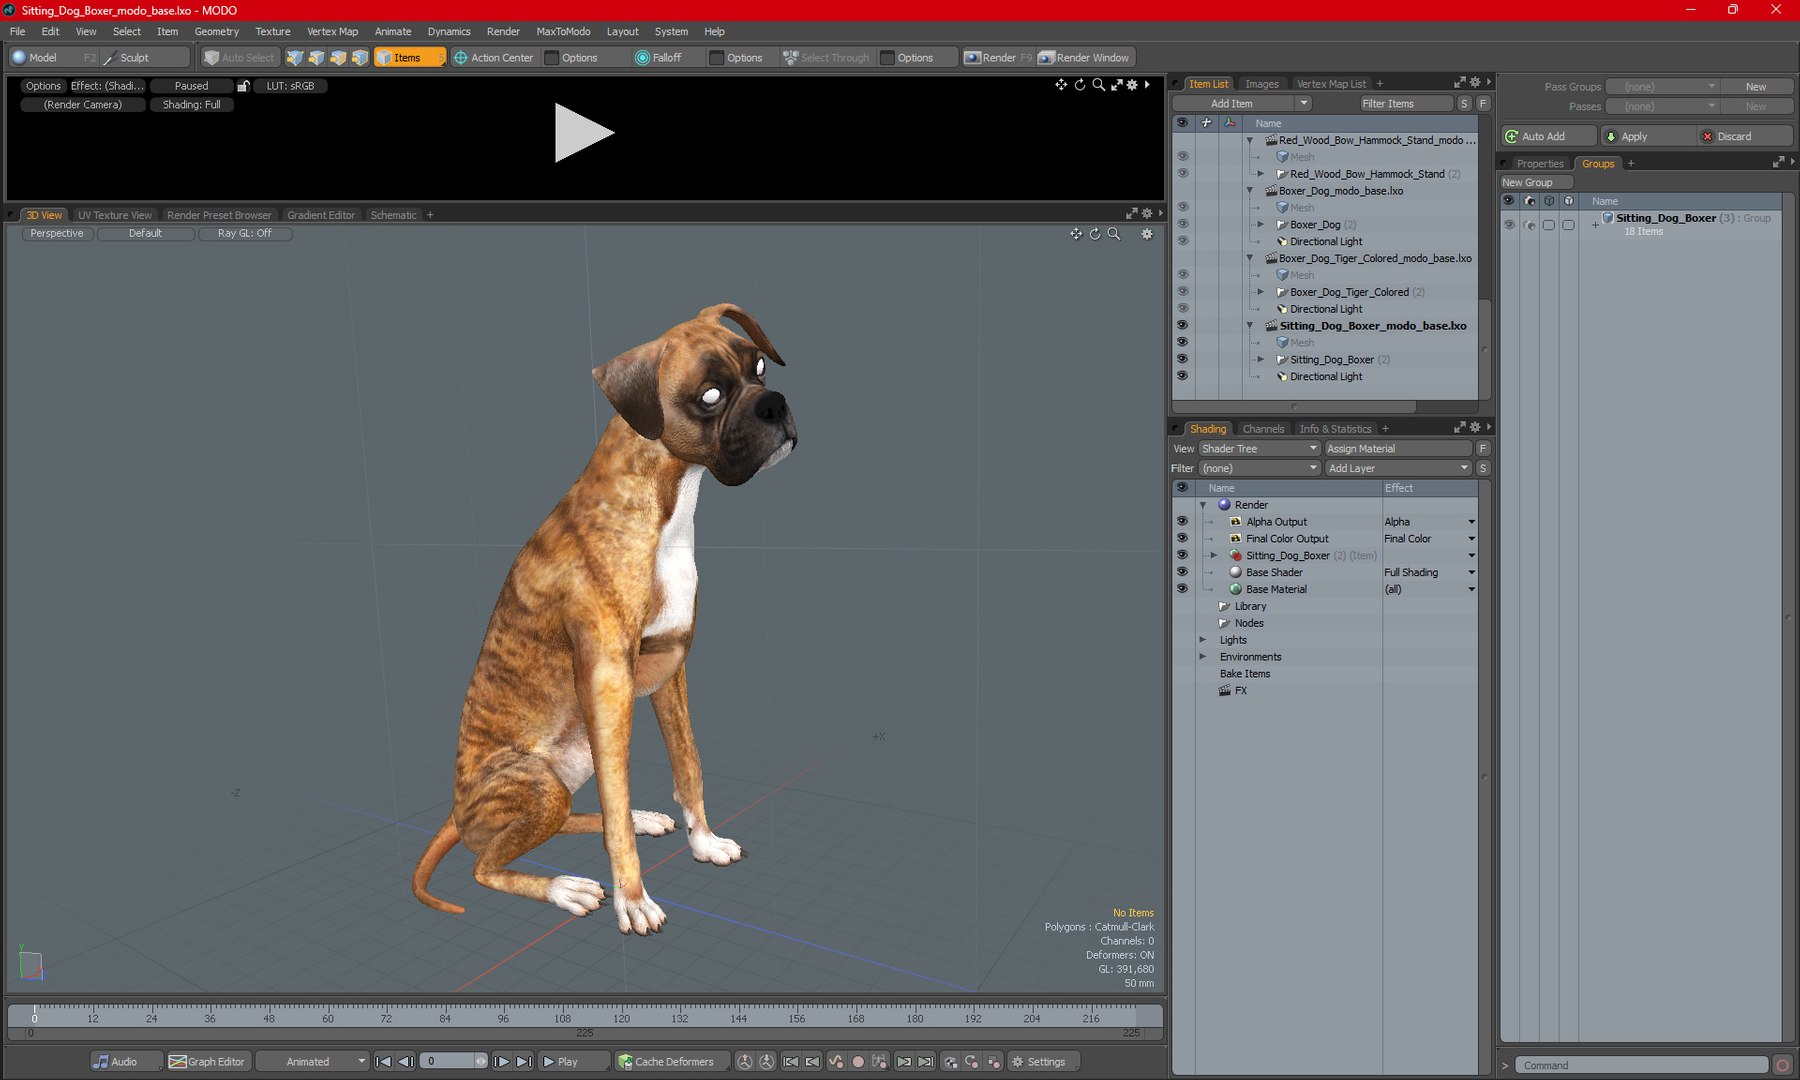The height and width of the screenshot is (1080, 1800).
Task: Toggle visibility of Sitting_Dog_Boxer item group
Action: click(x=1182, y=360)
